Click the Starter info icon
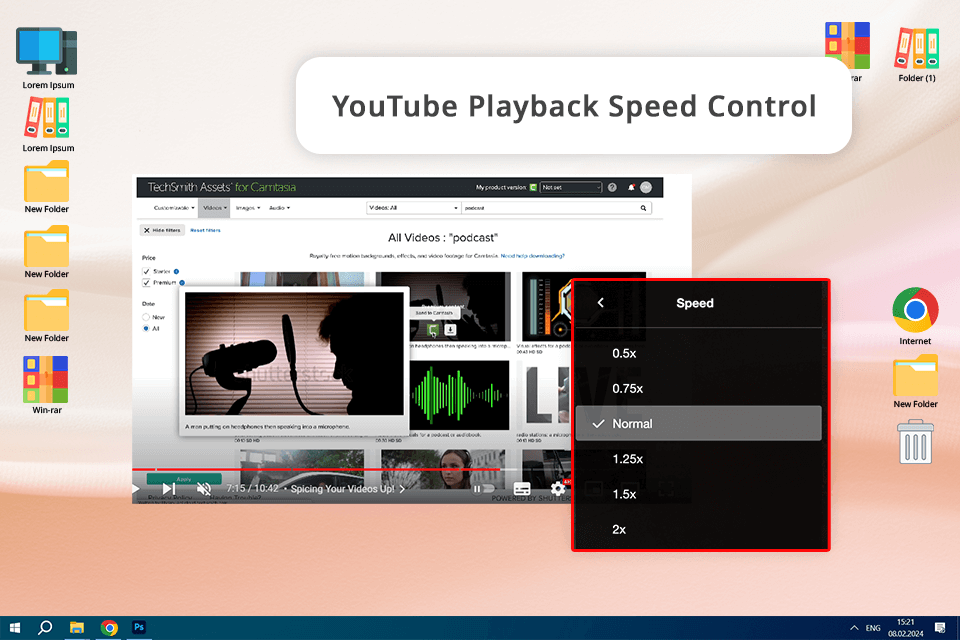The width and height of the screenshot is (960, 640). (176, 271)
